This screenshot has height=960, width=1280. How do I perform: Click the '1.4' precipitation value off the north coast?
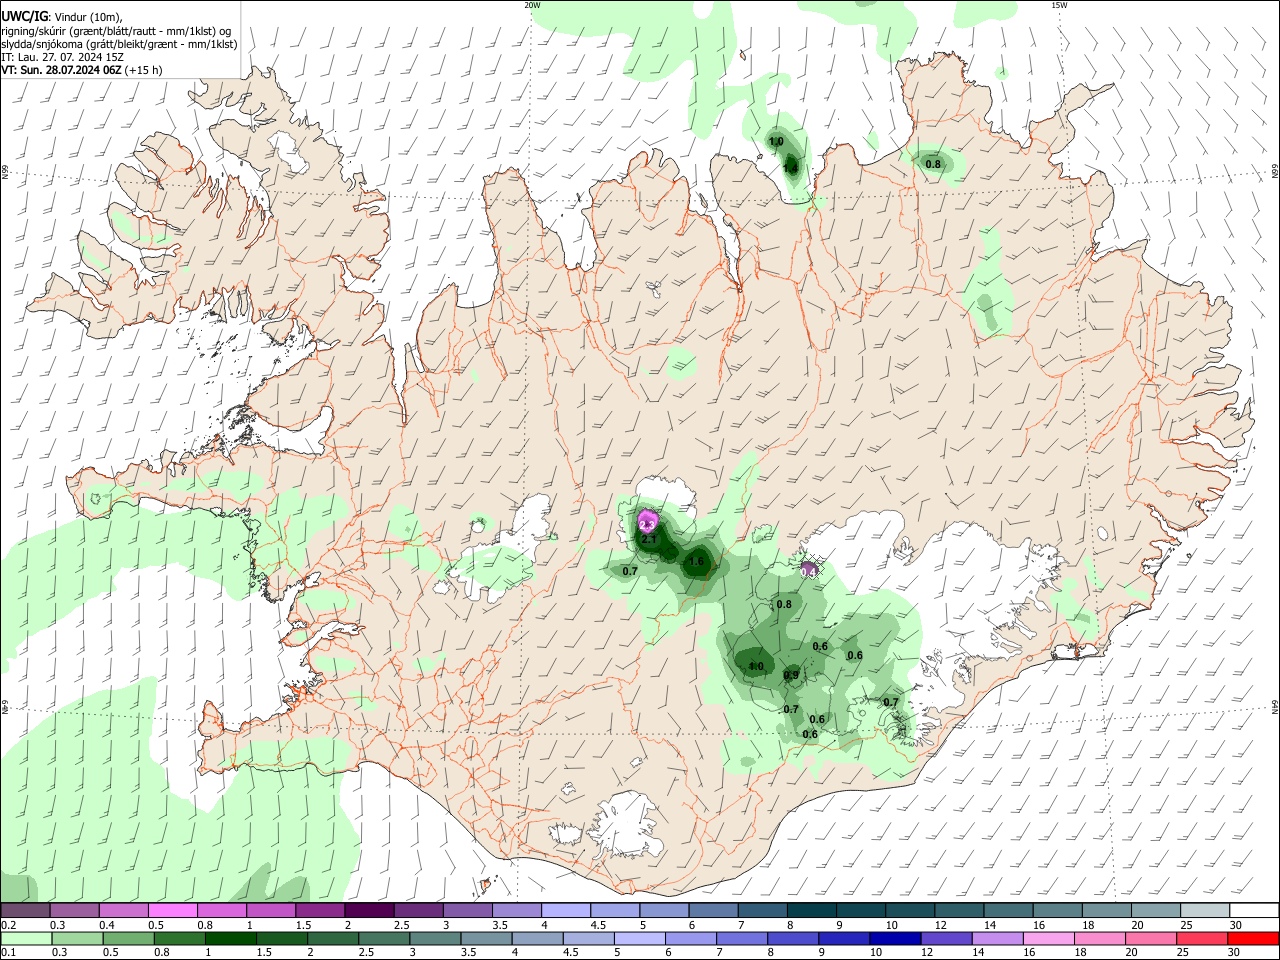pos(790,168)
